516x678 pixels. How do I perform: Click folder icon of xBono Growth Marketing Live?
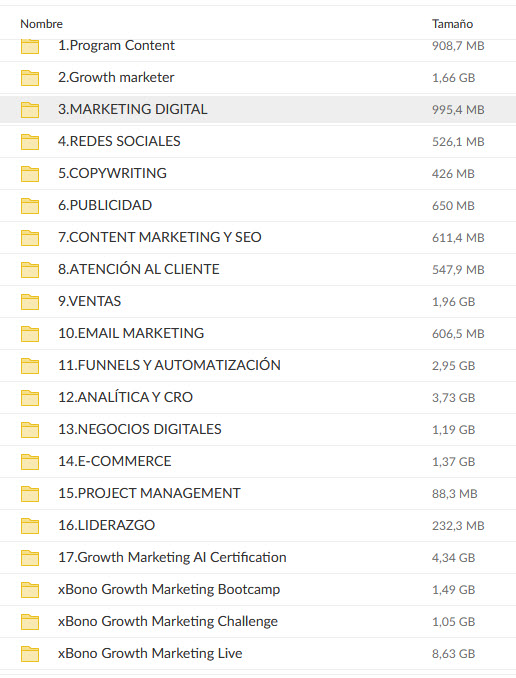click(30, 654)
